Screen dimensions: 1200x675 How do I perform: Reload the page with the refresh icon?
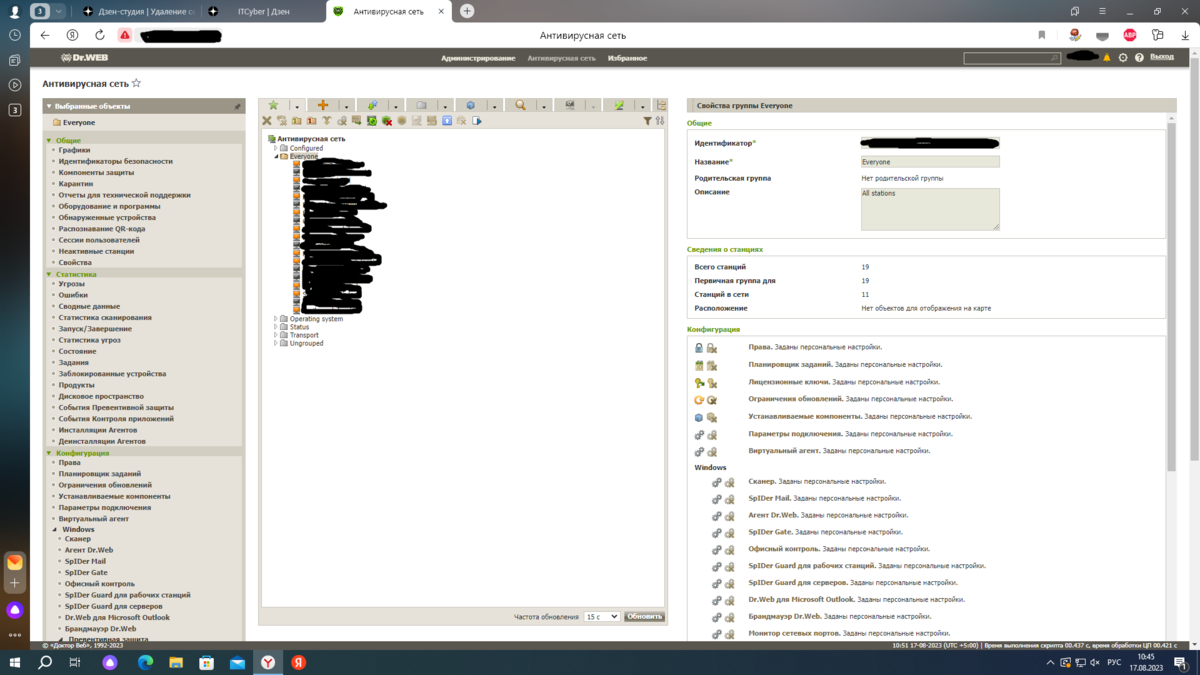[99, 35]
